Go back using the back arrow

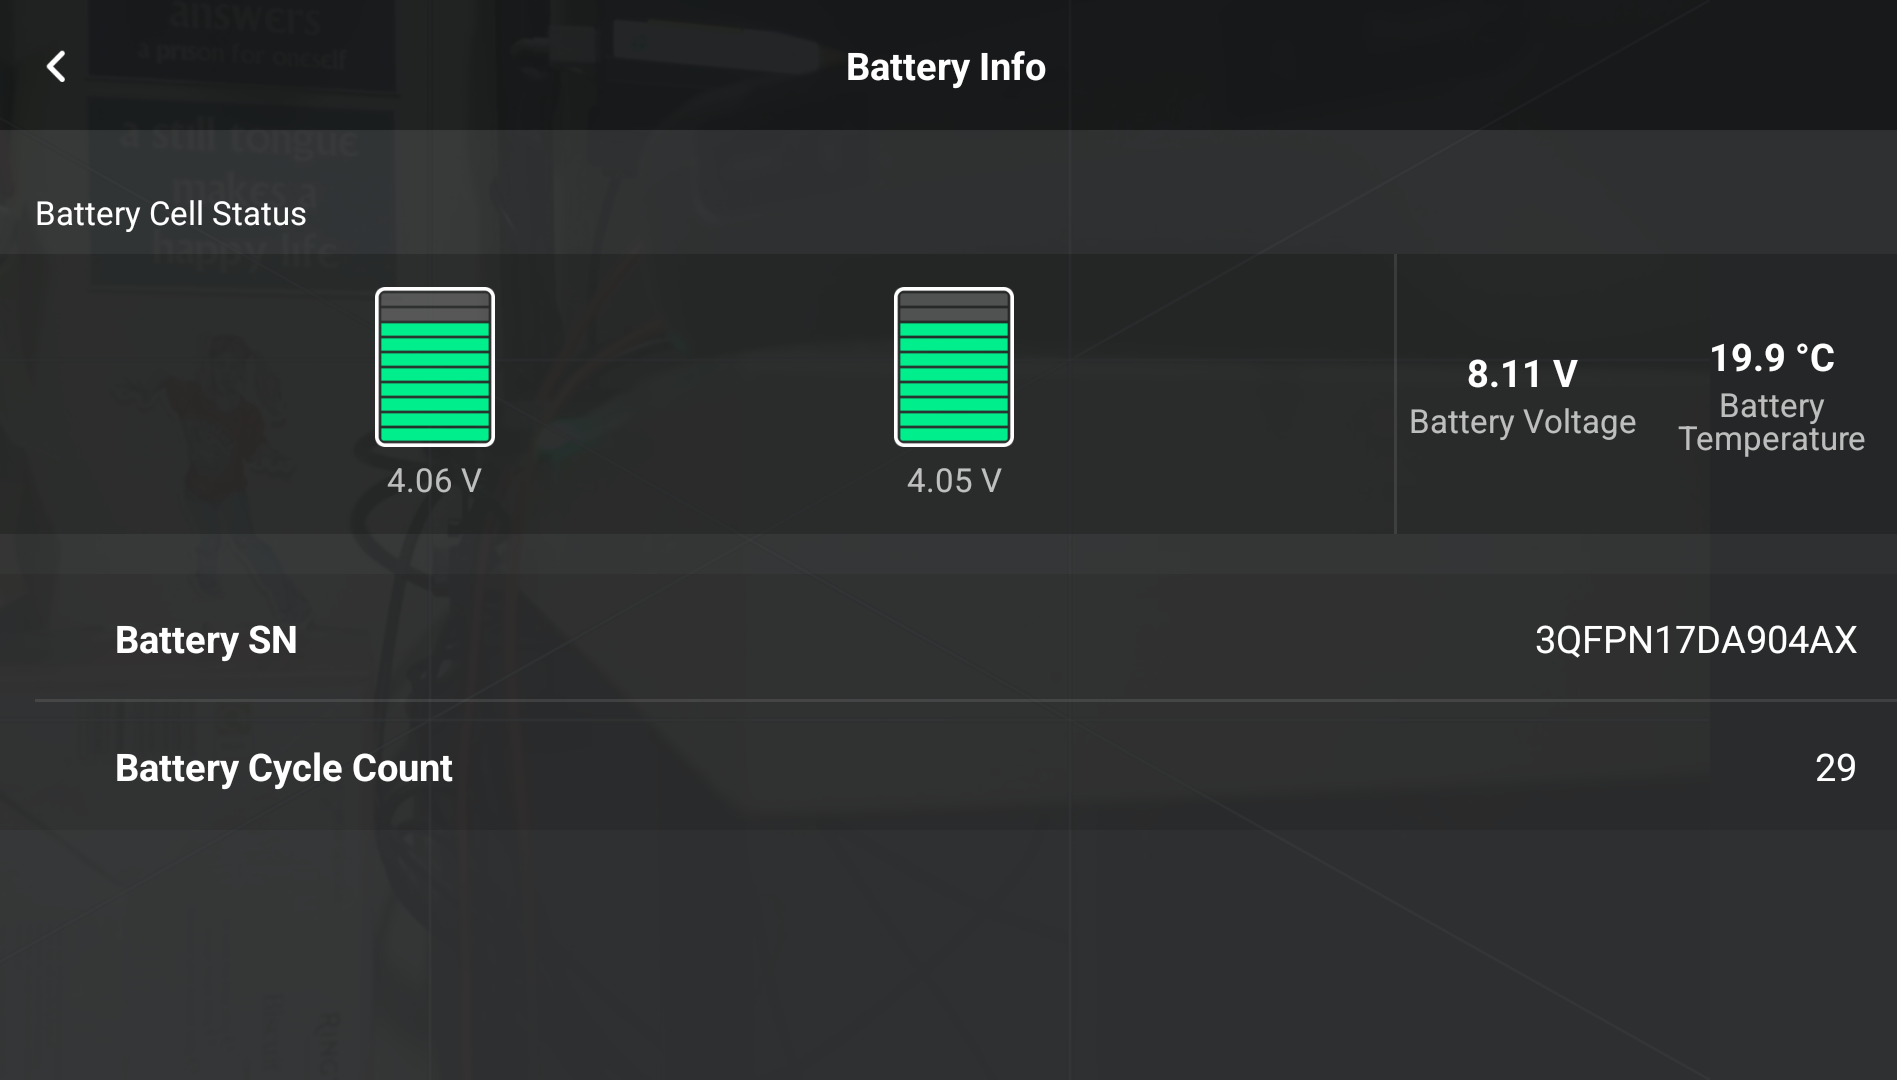click(x=57, y=67)
